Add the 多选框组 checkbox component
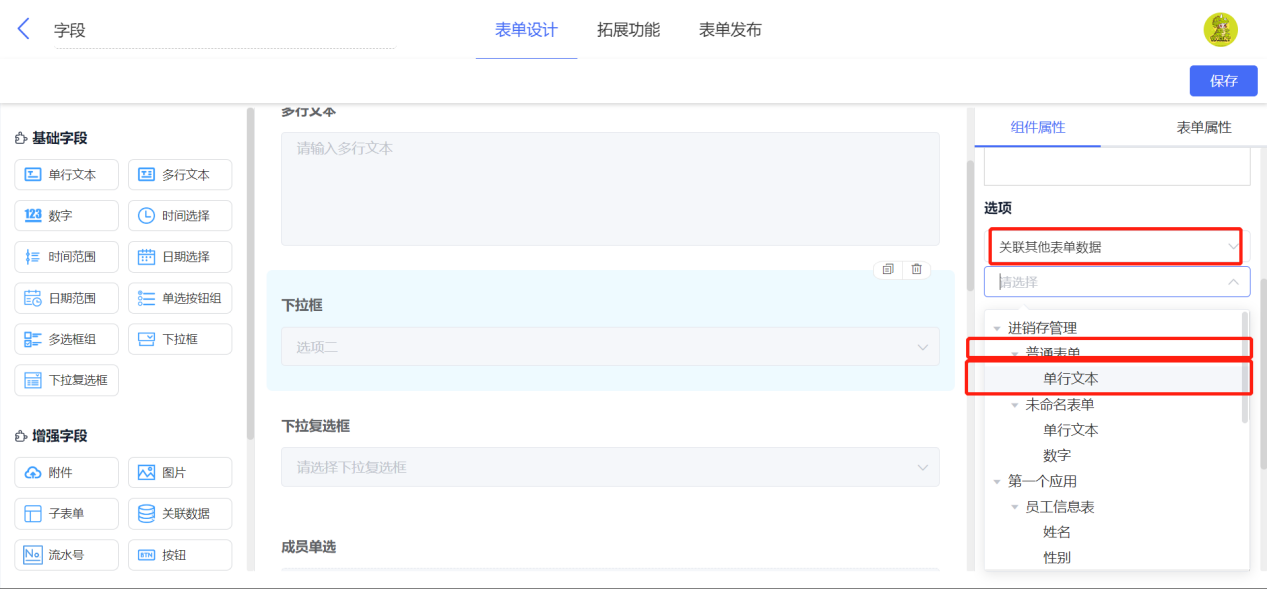This screenshot has width=1267, height=589. (x=66, y=339)
